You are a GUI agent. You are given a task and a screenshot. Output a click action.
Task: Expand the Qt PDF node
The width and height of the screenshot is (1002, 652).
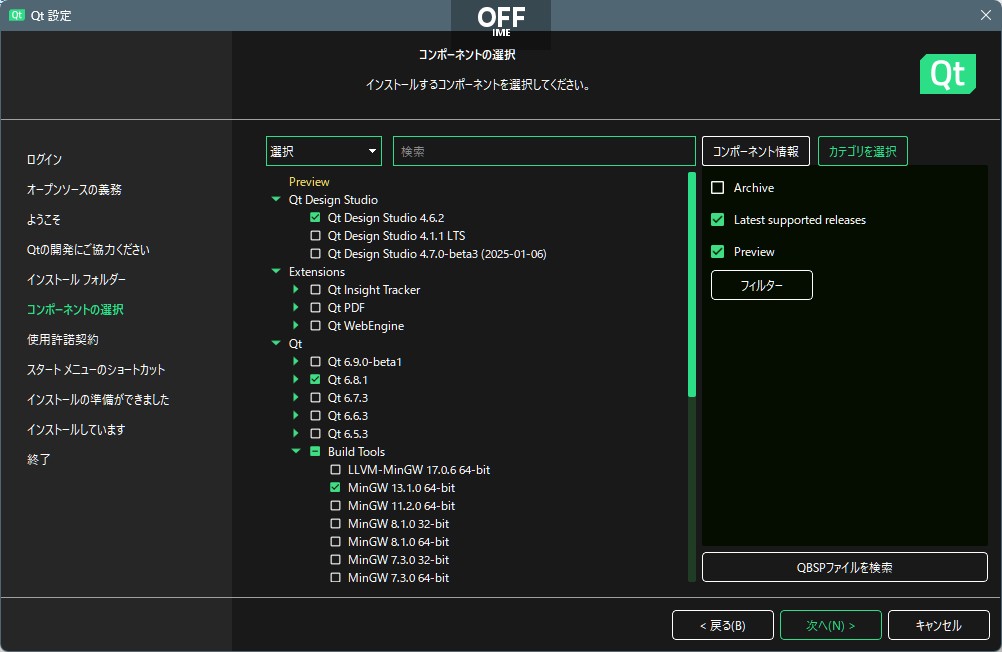296,307
